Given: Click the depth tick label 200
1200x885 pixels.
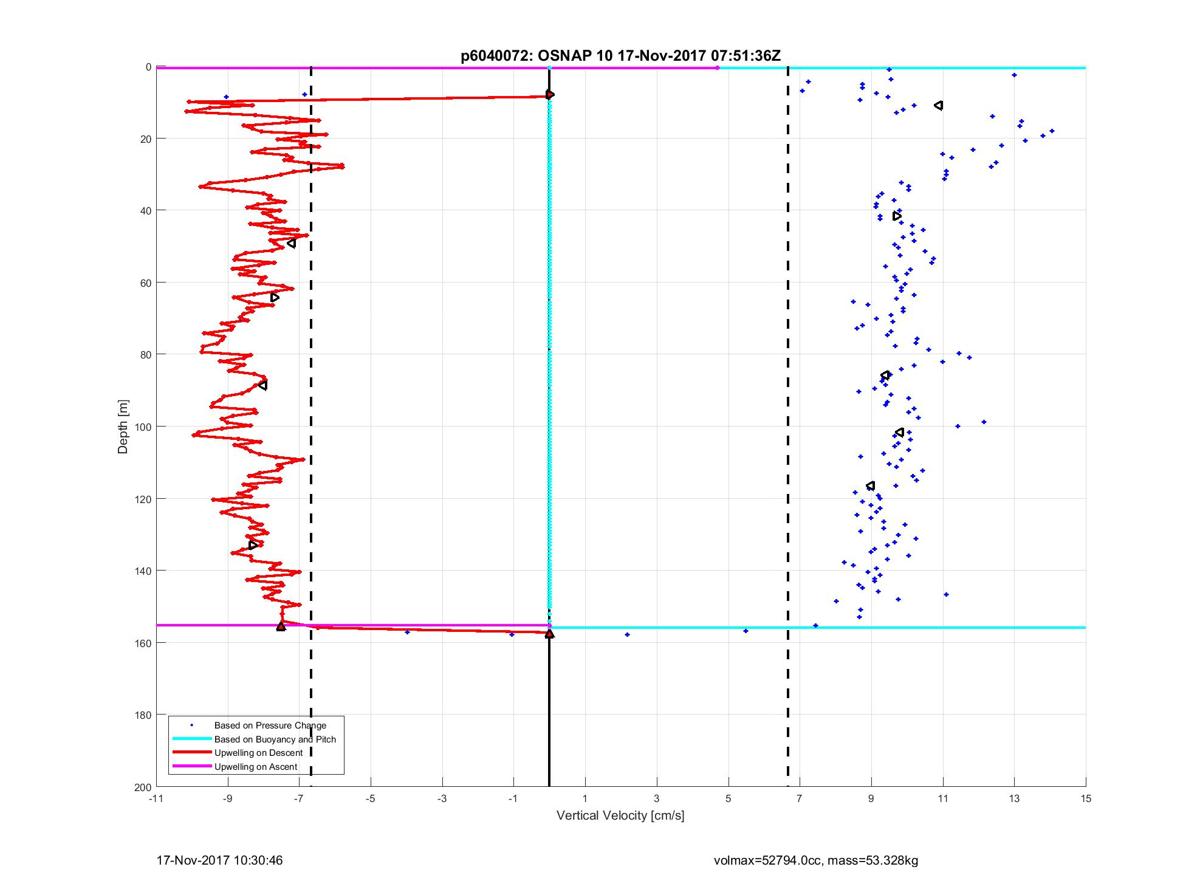Looking at the screenshot, I should click(x=142, y=787).
